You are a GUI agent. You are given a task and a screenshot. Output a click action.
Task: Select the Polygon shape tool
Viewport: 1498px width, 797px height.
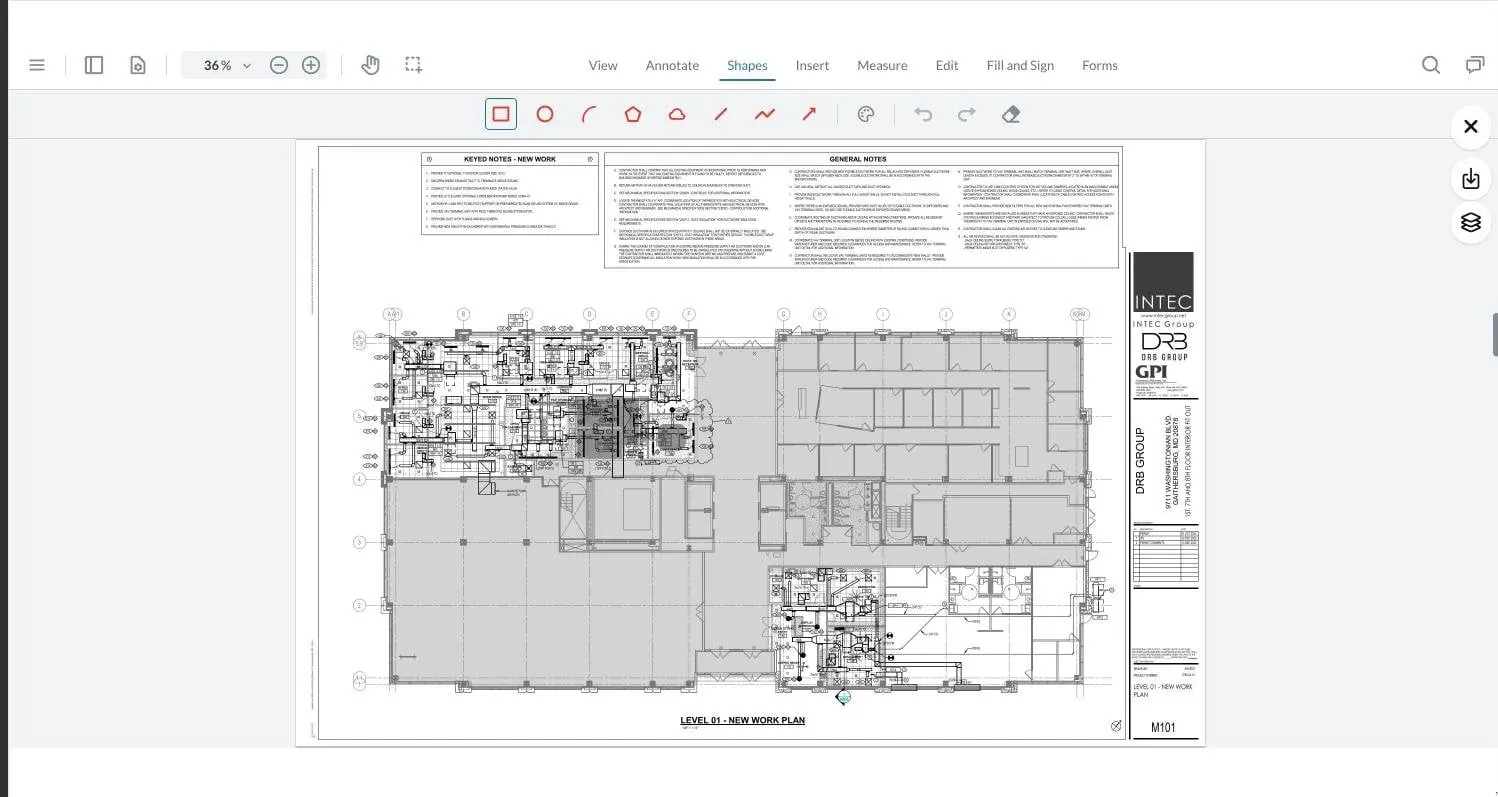coord(633,114)
